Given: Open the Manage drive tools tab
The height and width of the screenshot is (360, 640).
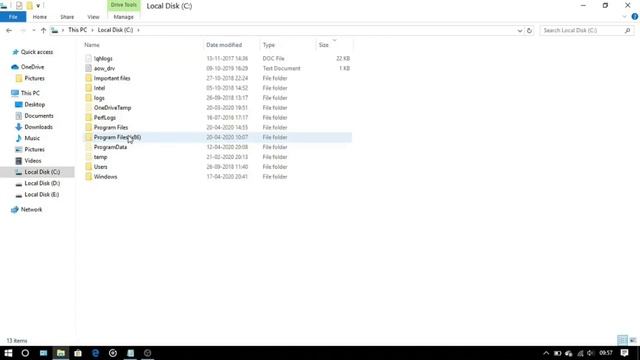Looking at the screenshot, I should (123, 17).
